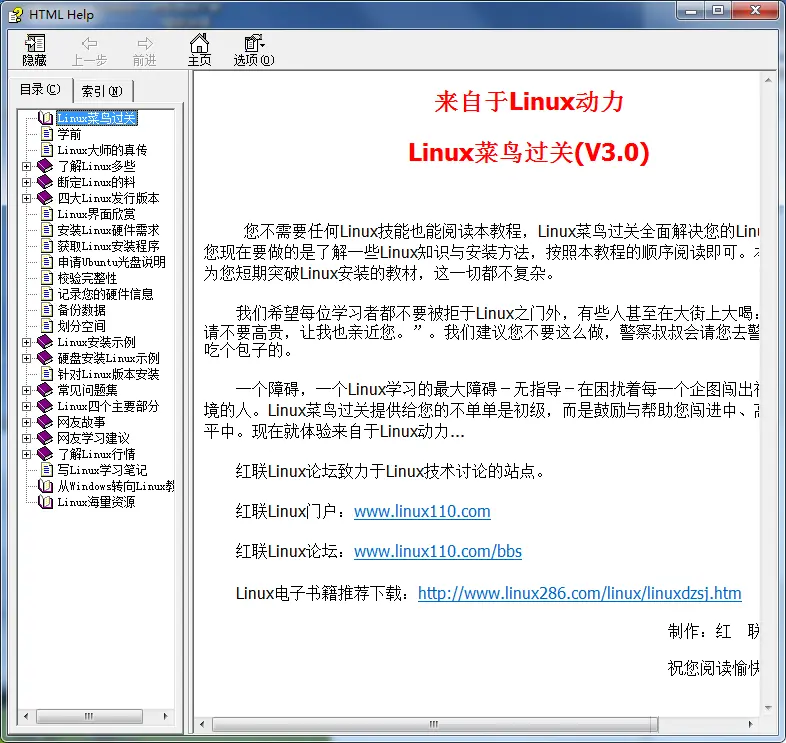Switch to the 索引 (Index) tab
Screen dimensions: 786x743
click(x=102, y=91)
